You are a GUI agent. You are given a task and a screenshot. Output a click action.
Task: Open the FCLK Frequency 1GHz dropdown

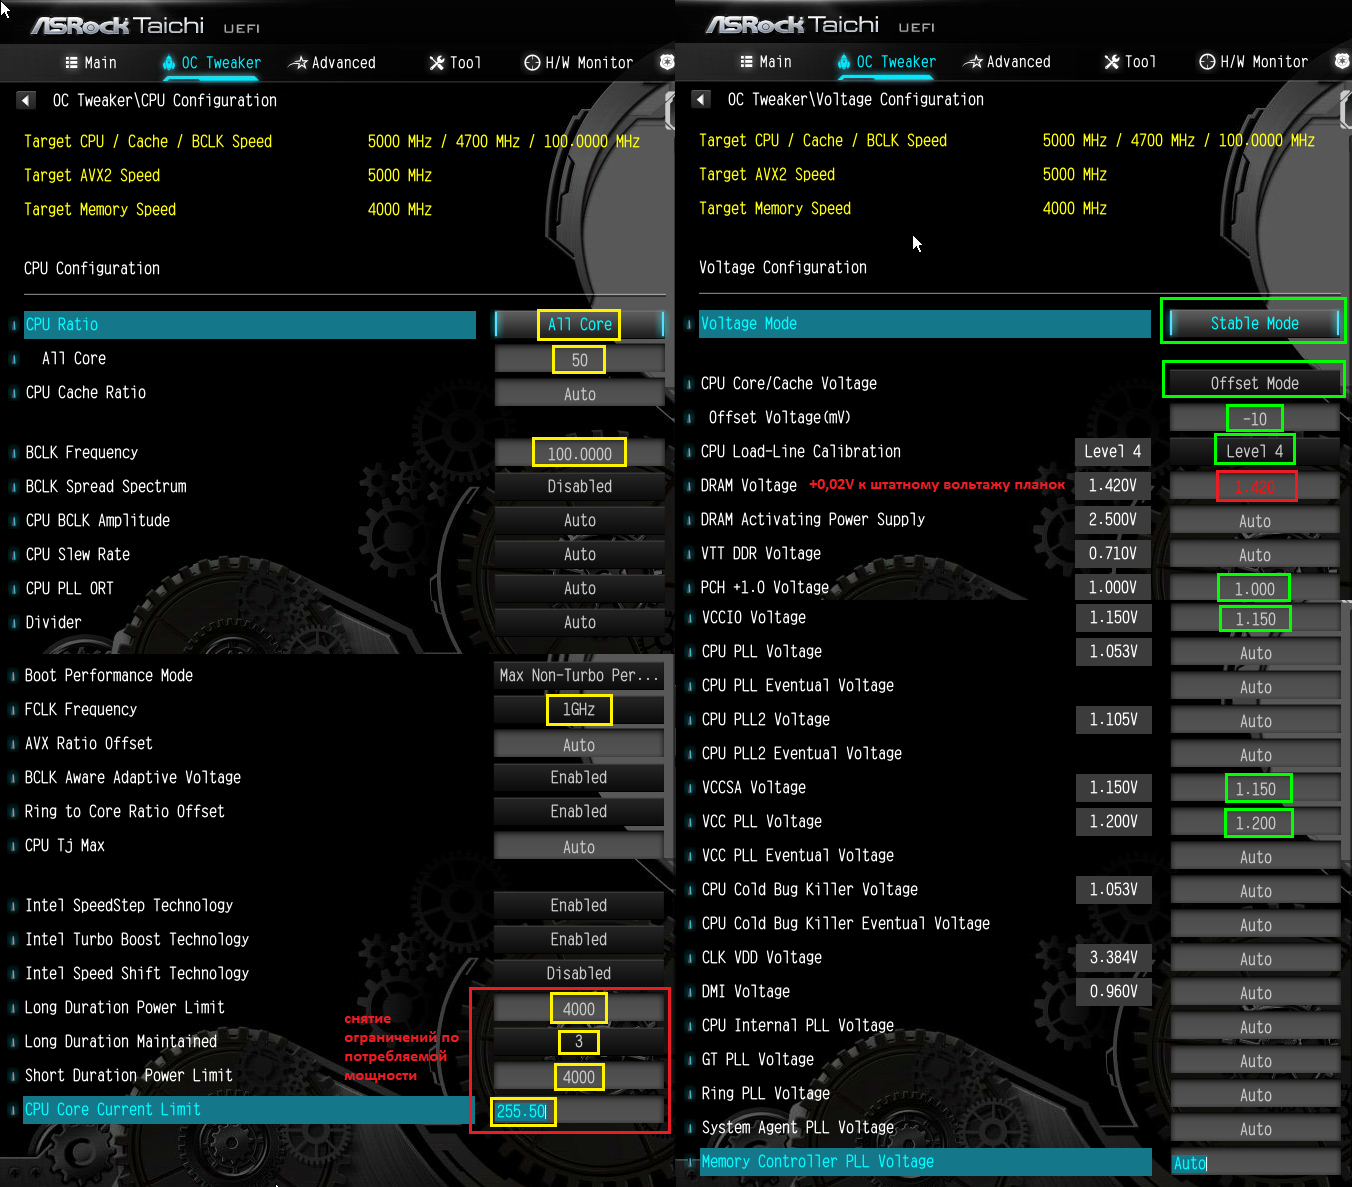(x=579, y=709)
